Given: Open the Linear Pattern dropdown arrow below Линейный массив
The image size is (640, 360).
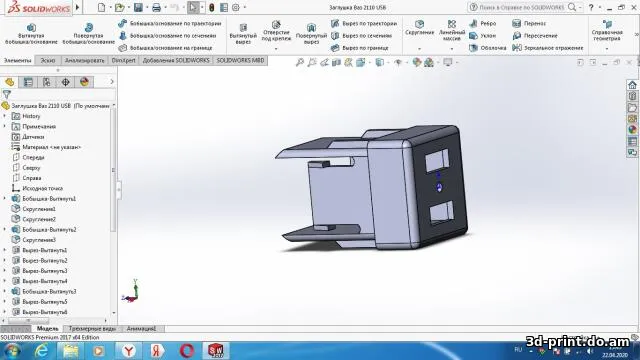Looking at the screenshot, I should click(x=451, y=49).
